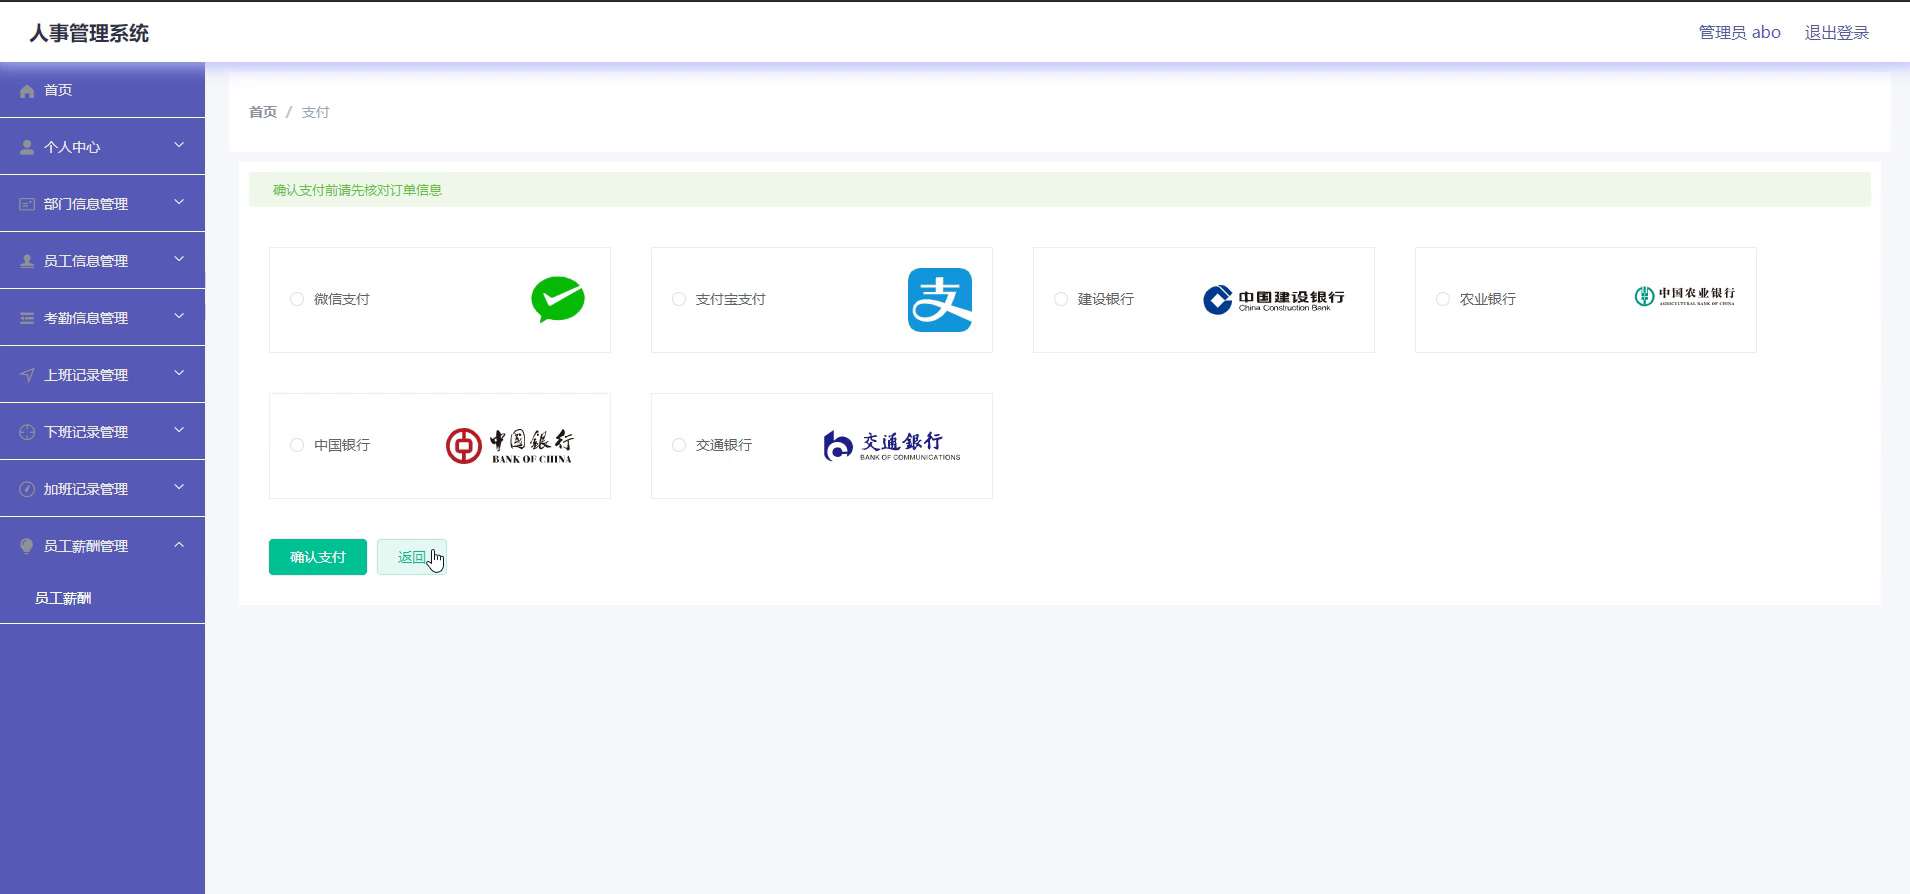
Task: Click the 建设银行 option label
Action: [x=1106, y=299]
